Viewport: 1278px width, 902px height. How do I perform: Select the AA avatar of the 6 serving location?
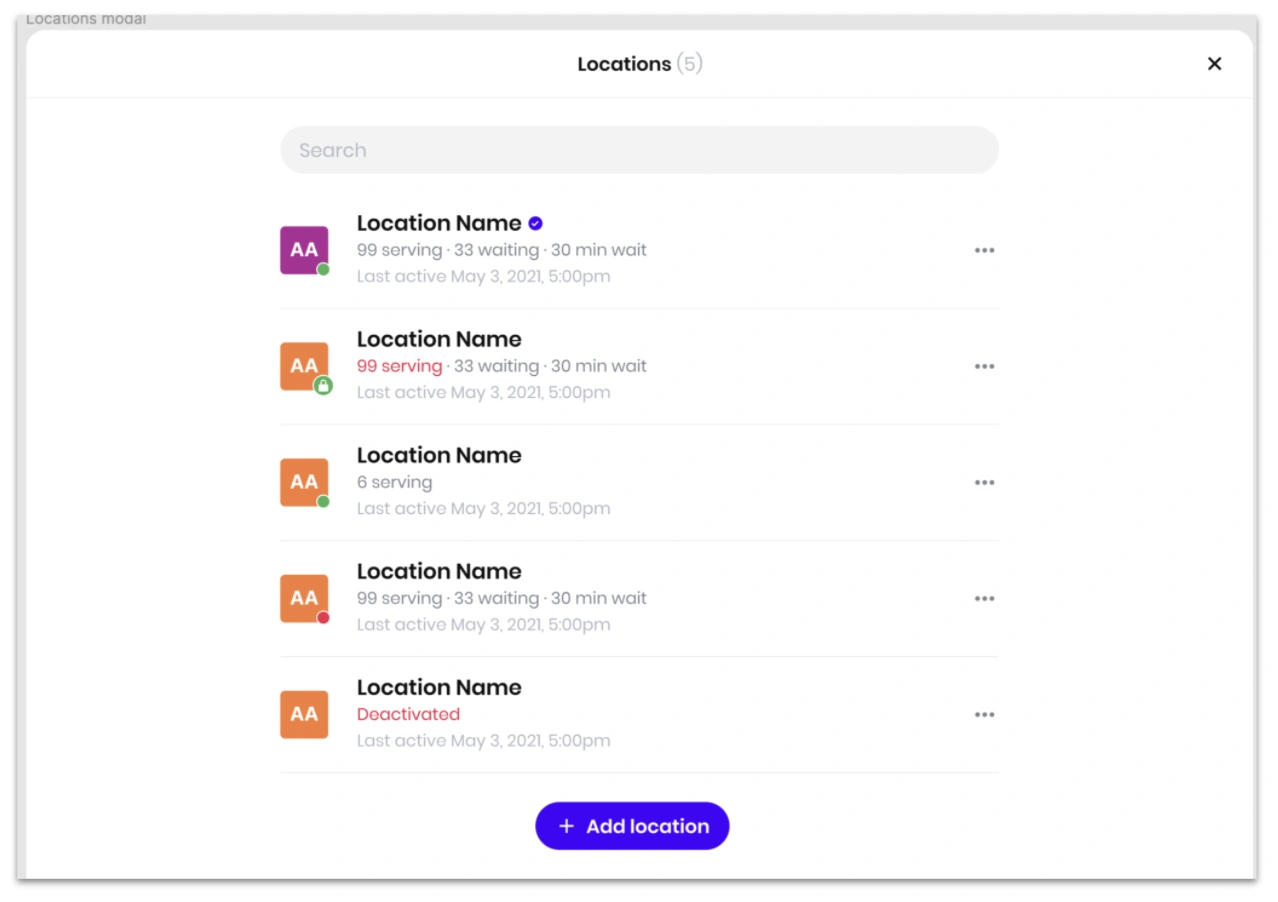coord(304,482)
